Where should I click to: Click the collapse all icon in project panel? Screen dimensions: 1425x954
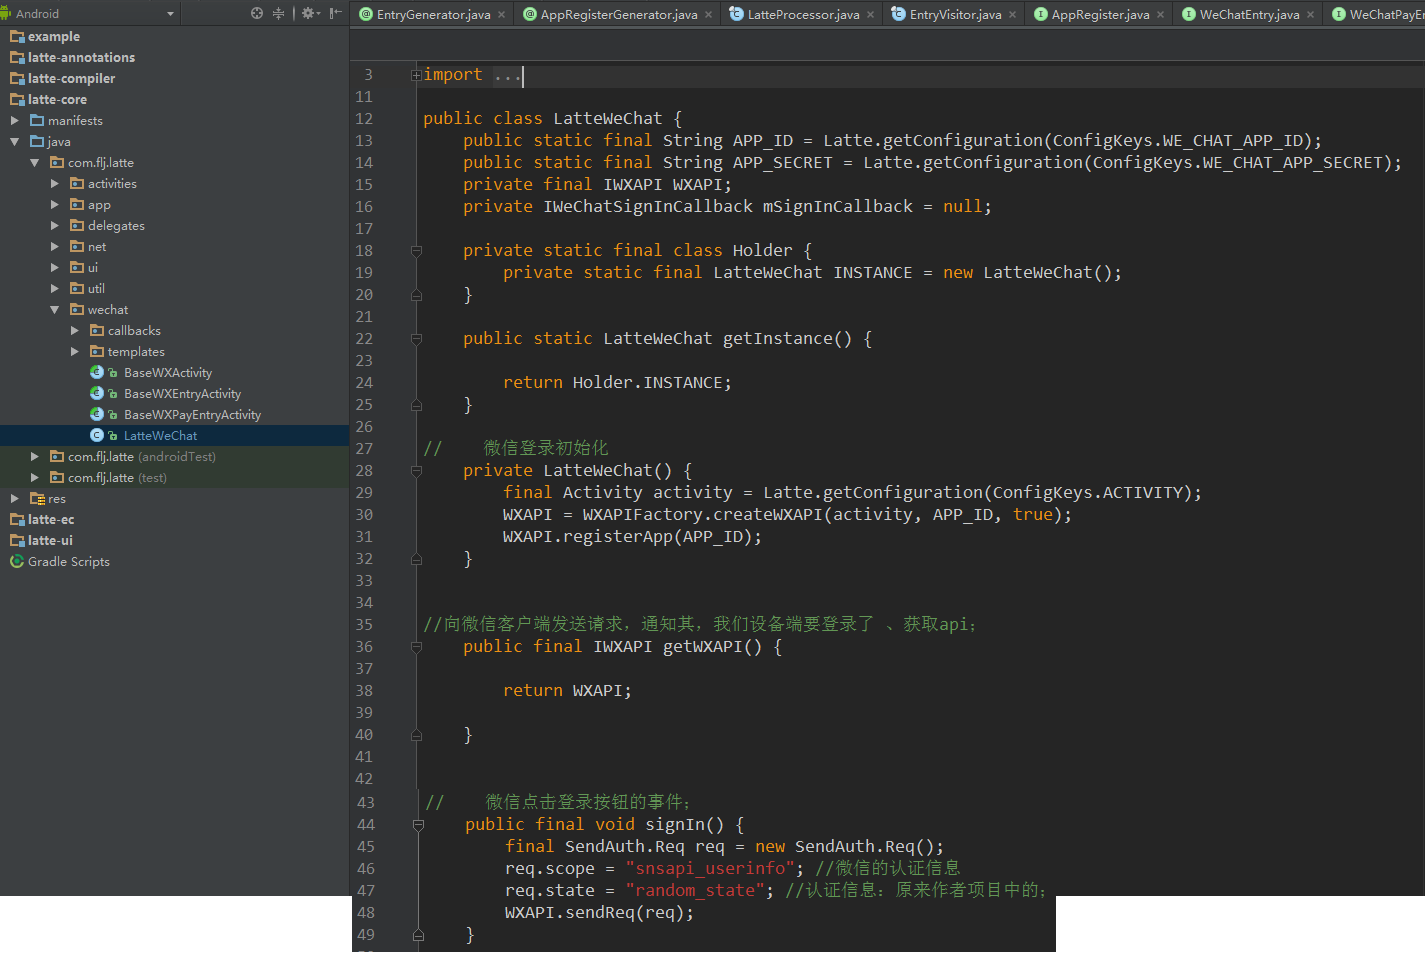click(x=279, y=13)
